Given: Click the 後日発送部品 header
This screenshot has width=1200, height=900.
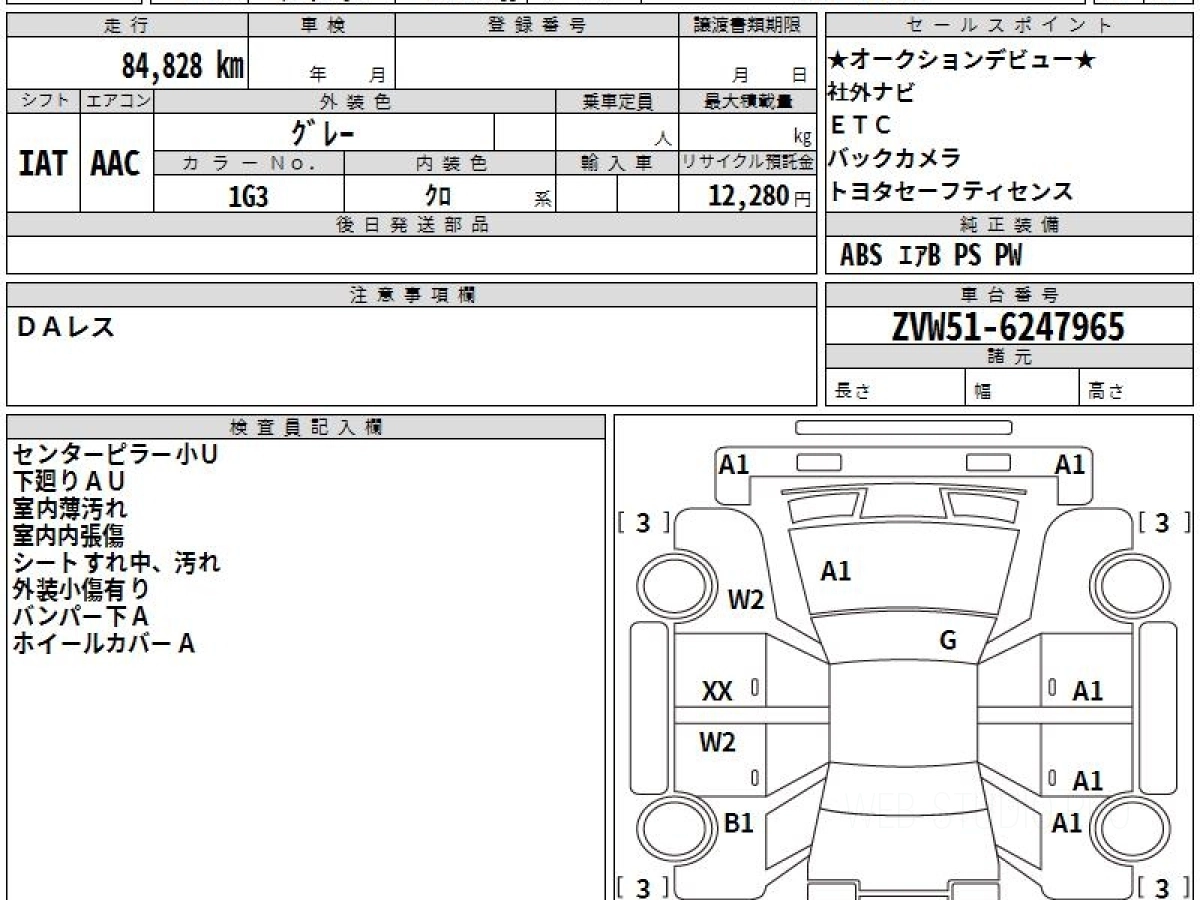Looking at the screenshot, I should pos(412,225).
